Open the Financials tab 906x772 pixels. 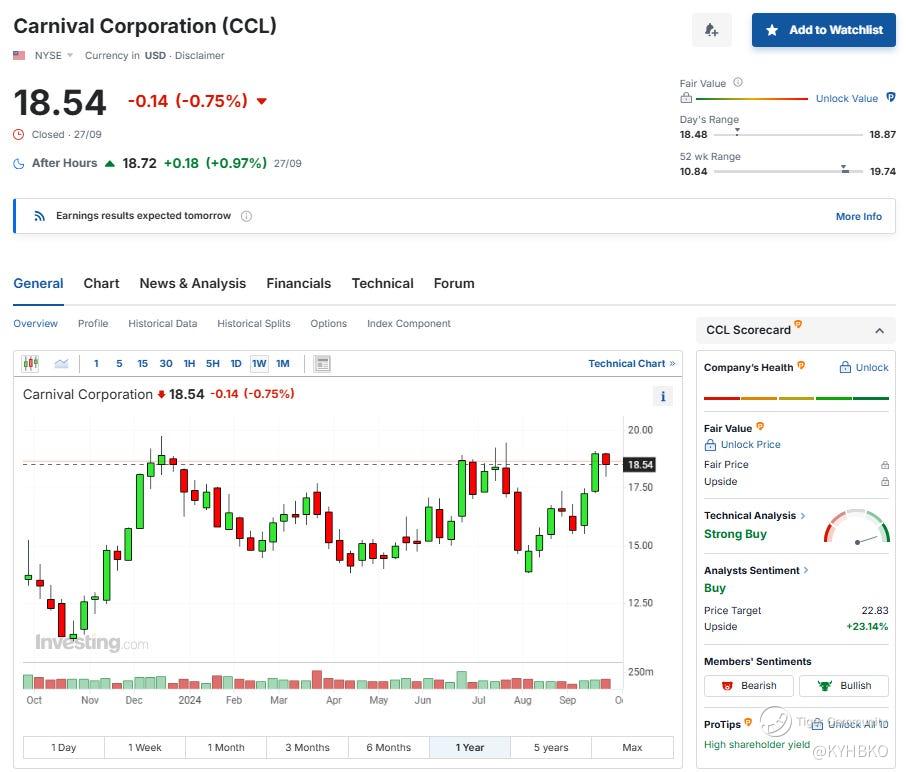(x=299, y=284)
